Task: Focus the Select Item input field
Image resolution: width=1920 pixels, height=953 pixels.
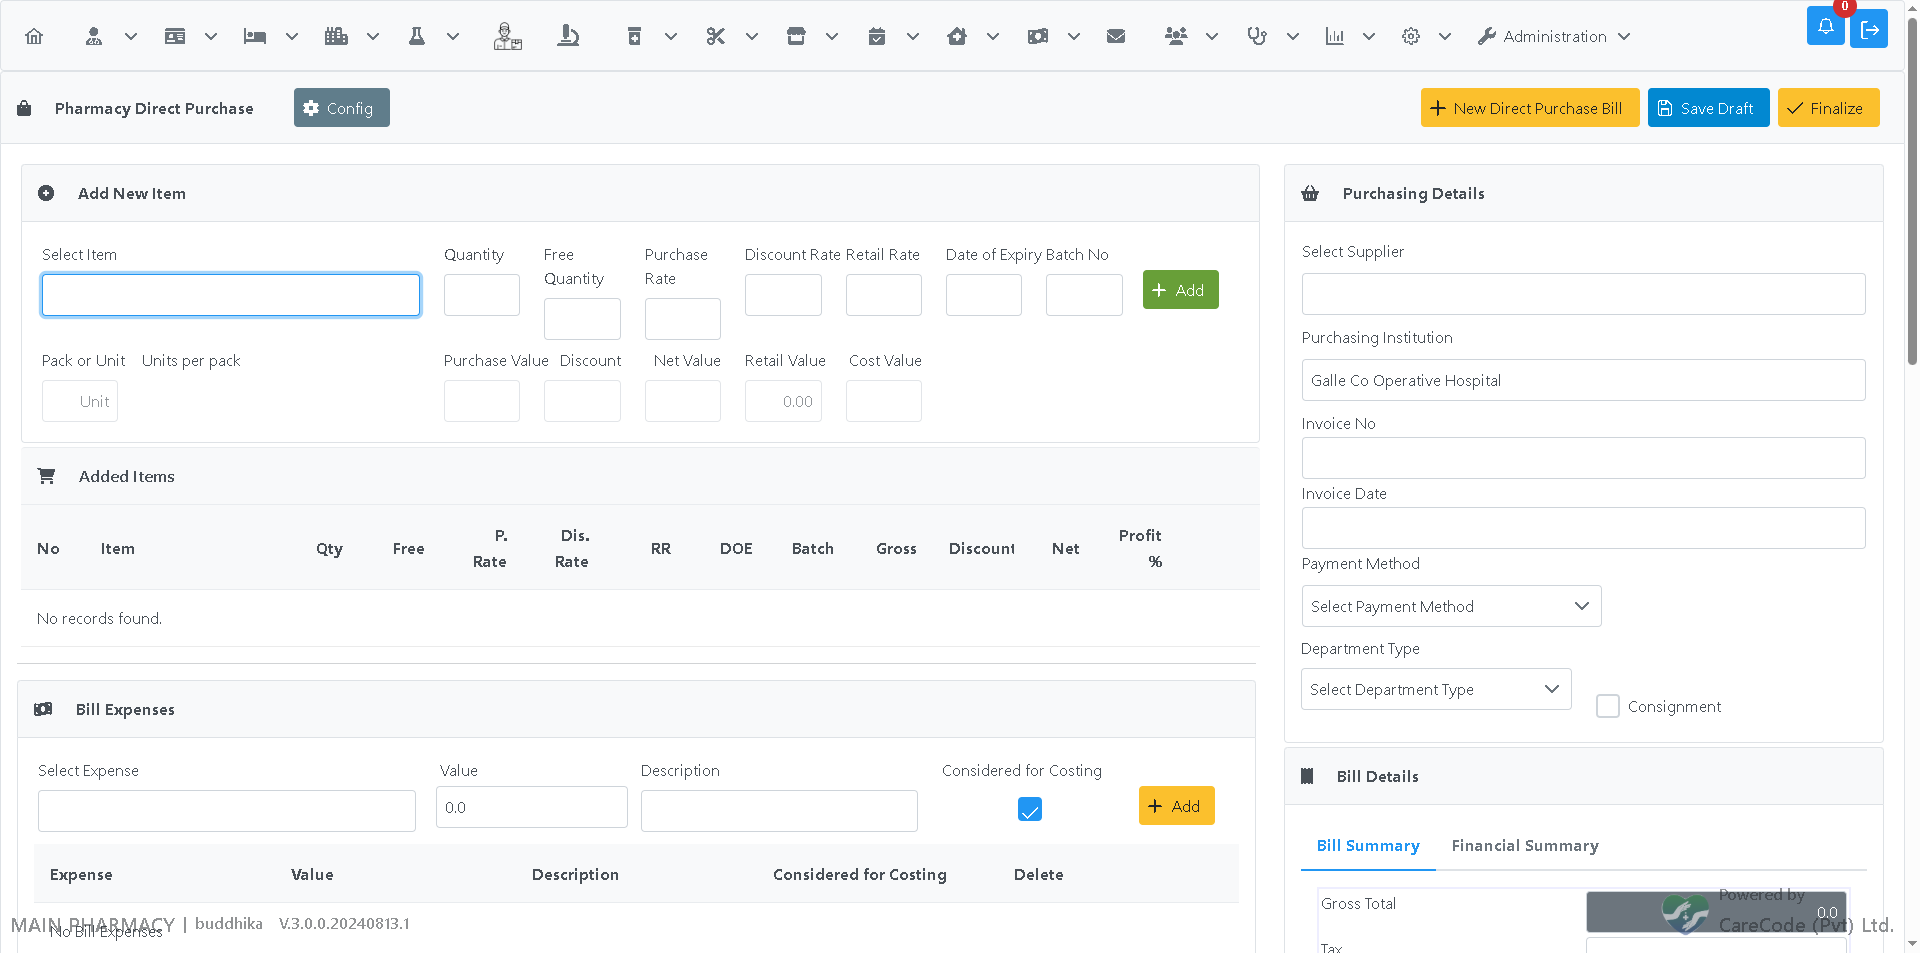Action: (x=231, y=295)
